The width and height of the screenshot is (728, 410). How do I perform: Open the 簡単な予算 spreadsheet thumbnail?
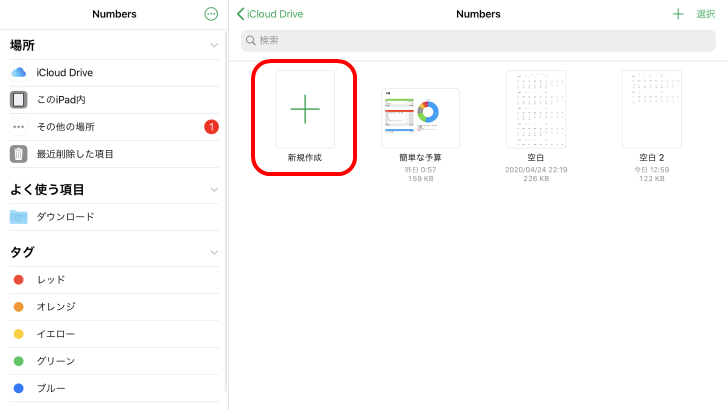(x=420, y=118)
